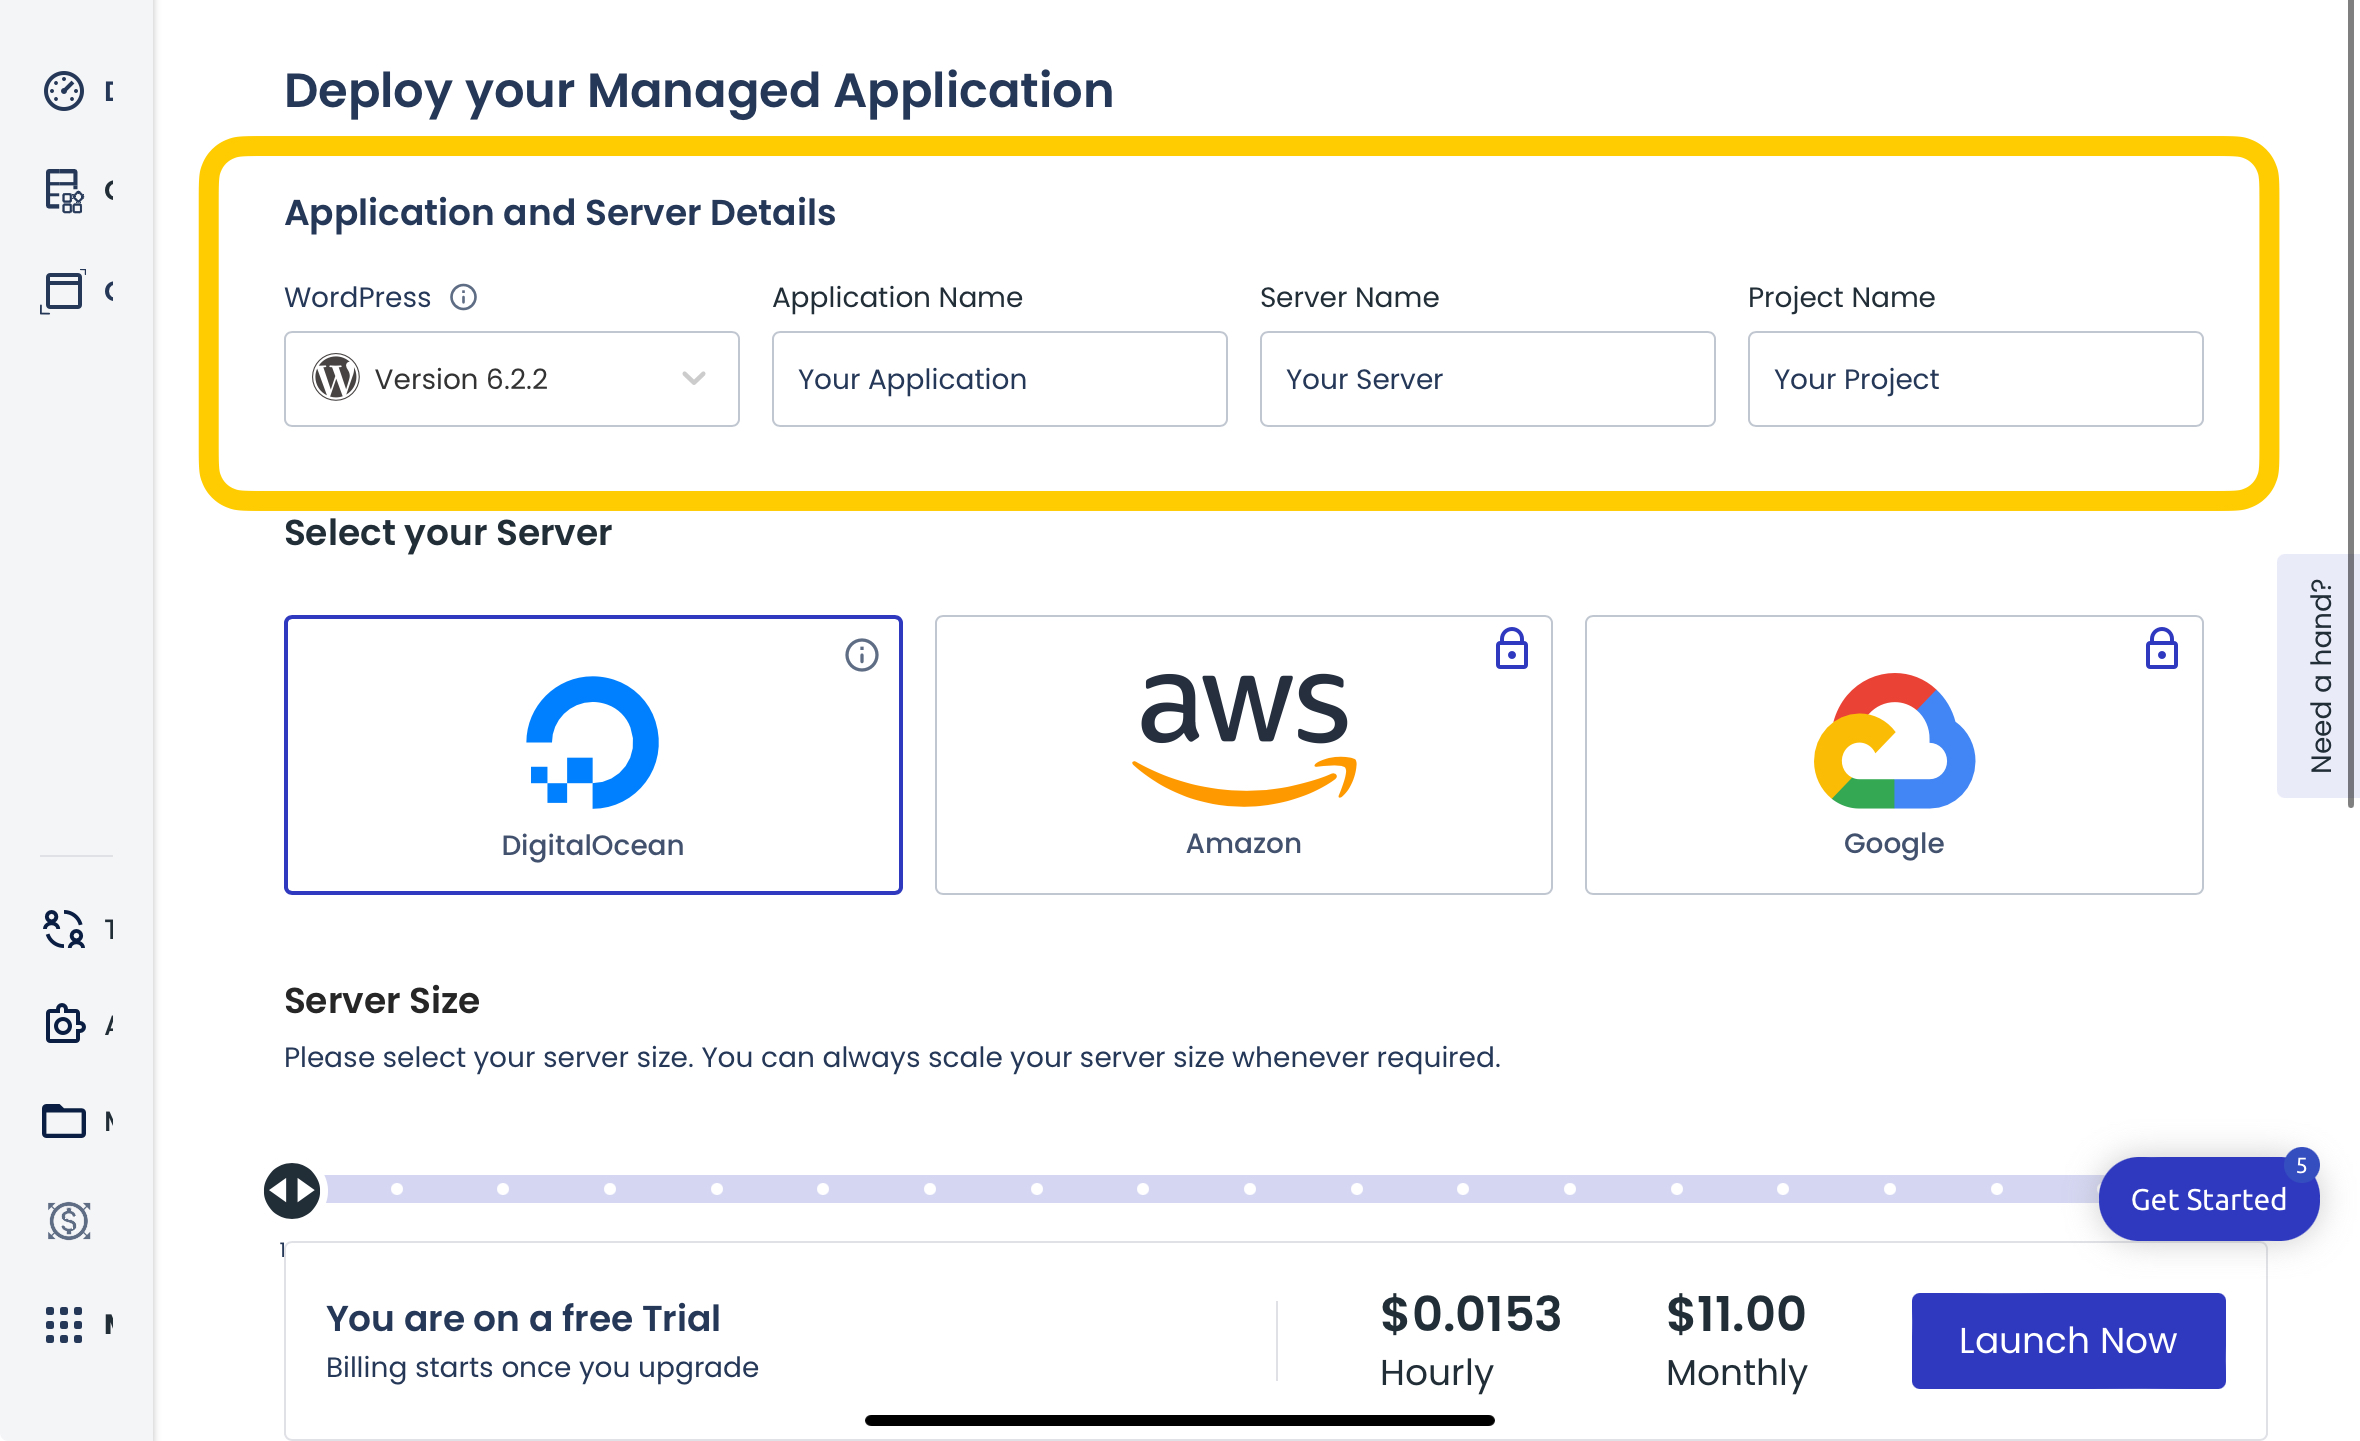Click the Server Name input field
Image resolution: width=2360 pixels, height=1441 pixels.
click(x=1488, y=379)
